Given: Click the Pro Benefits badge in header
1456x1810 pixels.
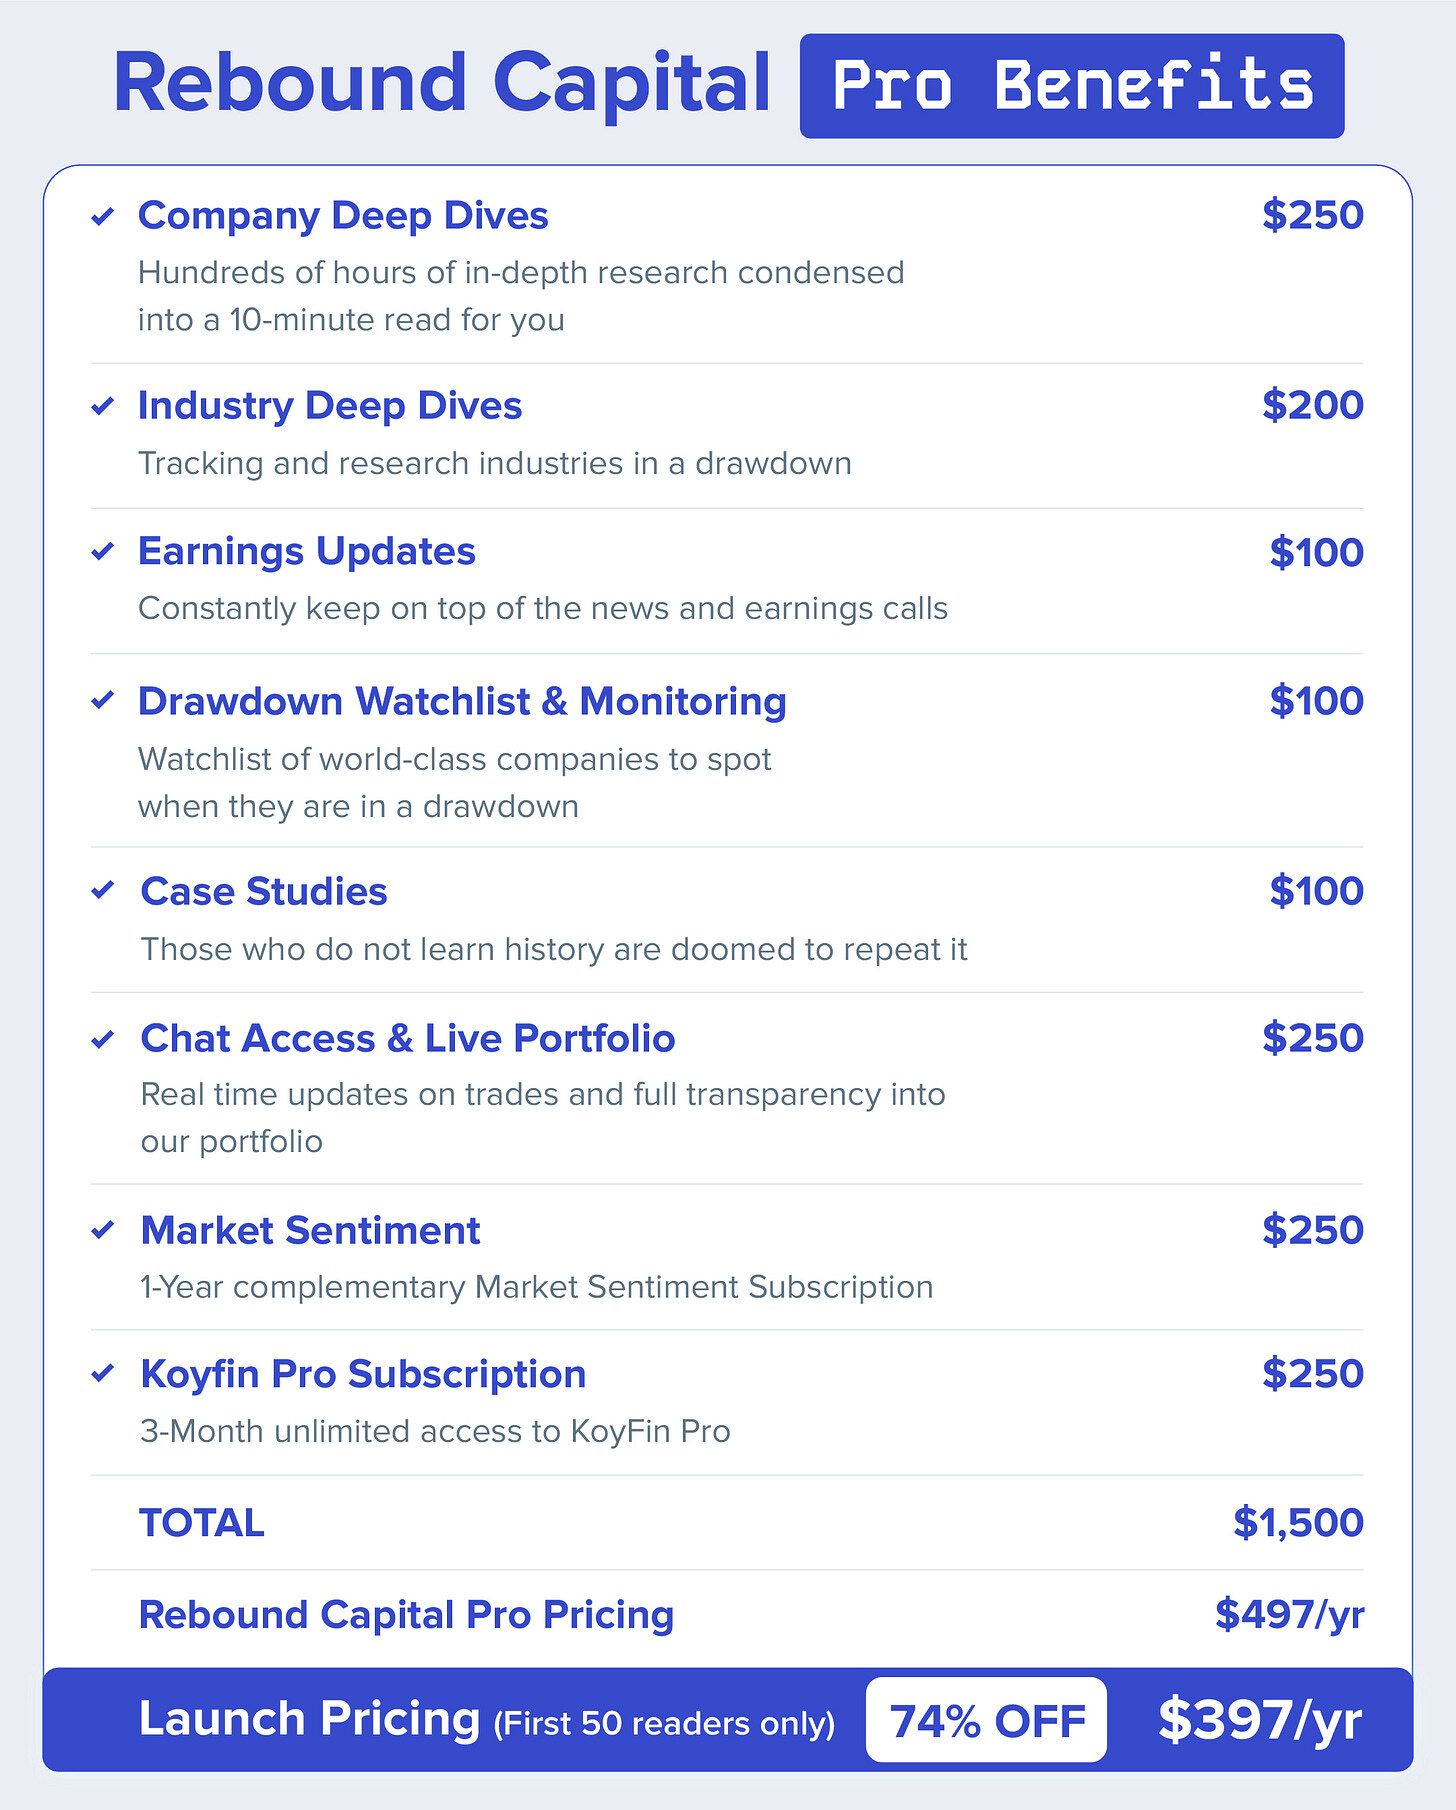Looking at the screenshot, I should pyautogui.click(x=1072, y=86).
